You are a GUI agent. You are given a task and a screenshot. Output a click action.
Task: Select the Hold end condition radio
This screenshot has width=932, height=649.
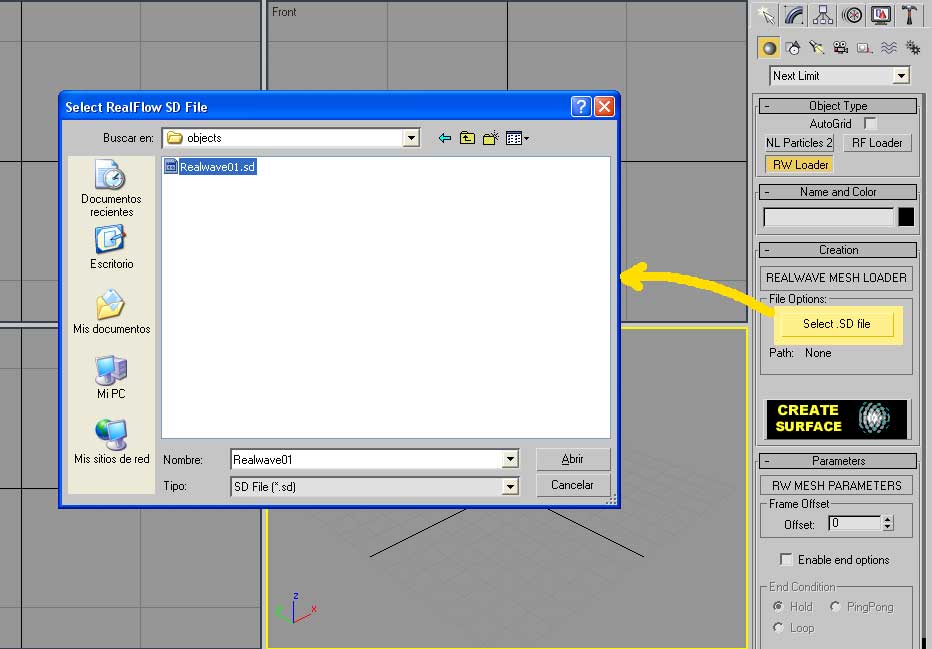[x=777, y=606]
